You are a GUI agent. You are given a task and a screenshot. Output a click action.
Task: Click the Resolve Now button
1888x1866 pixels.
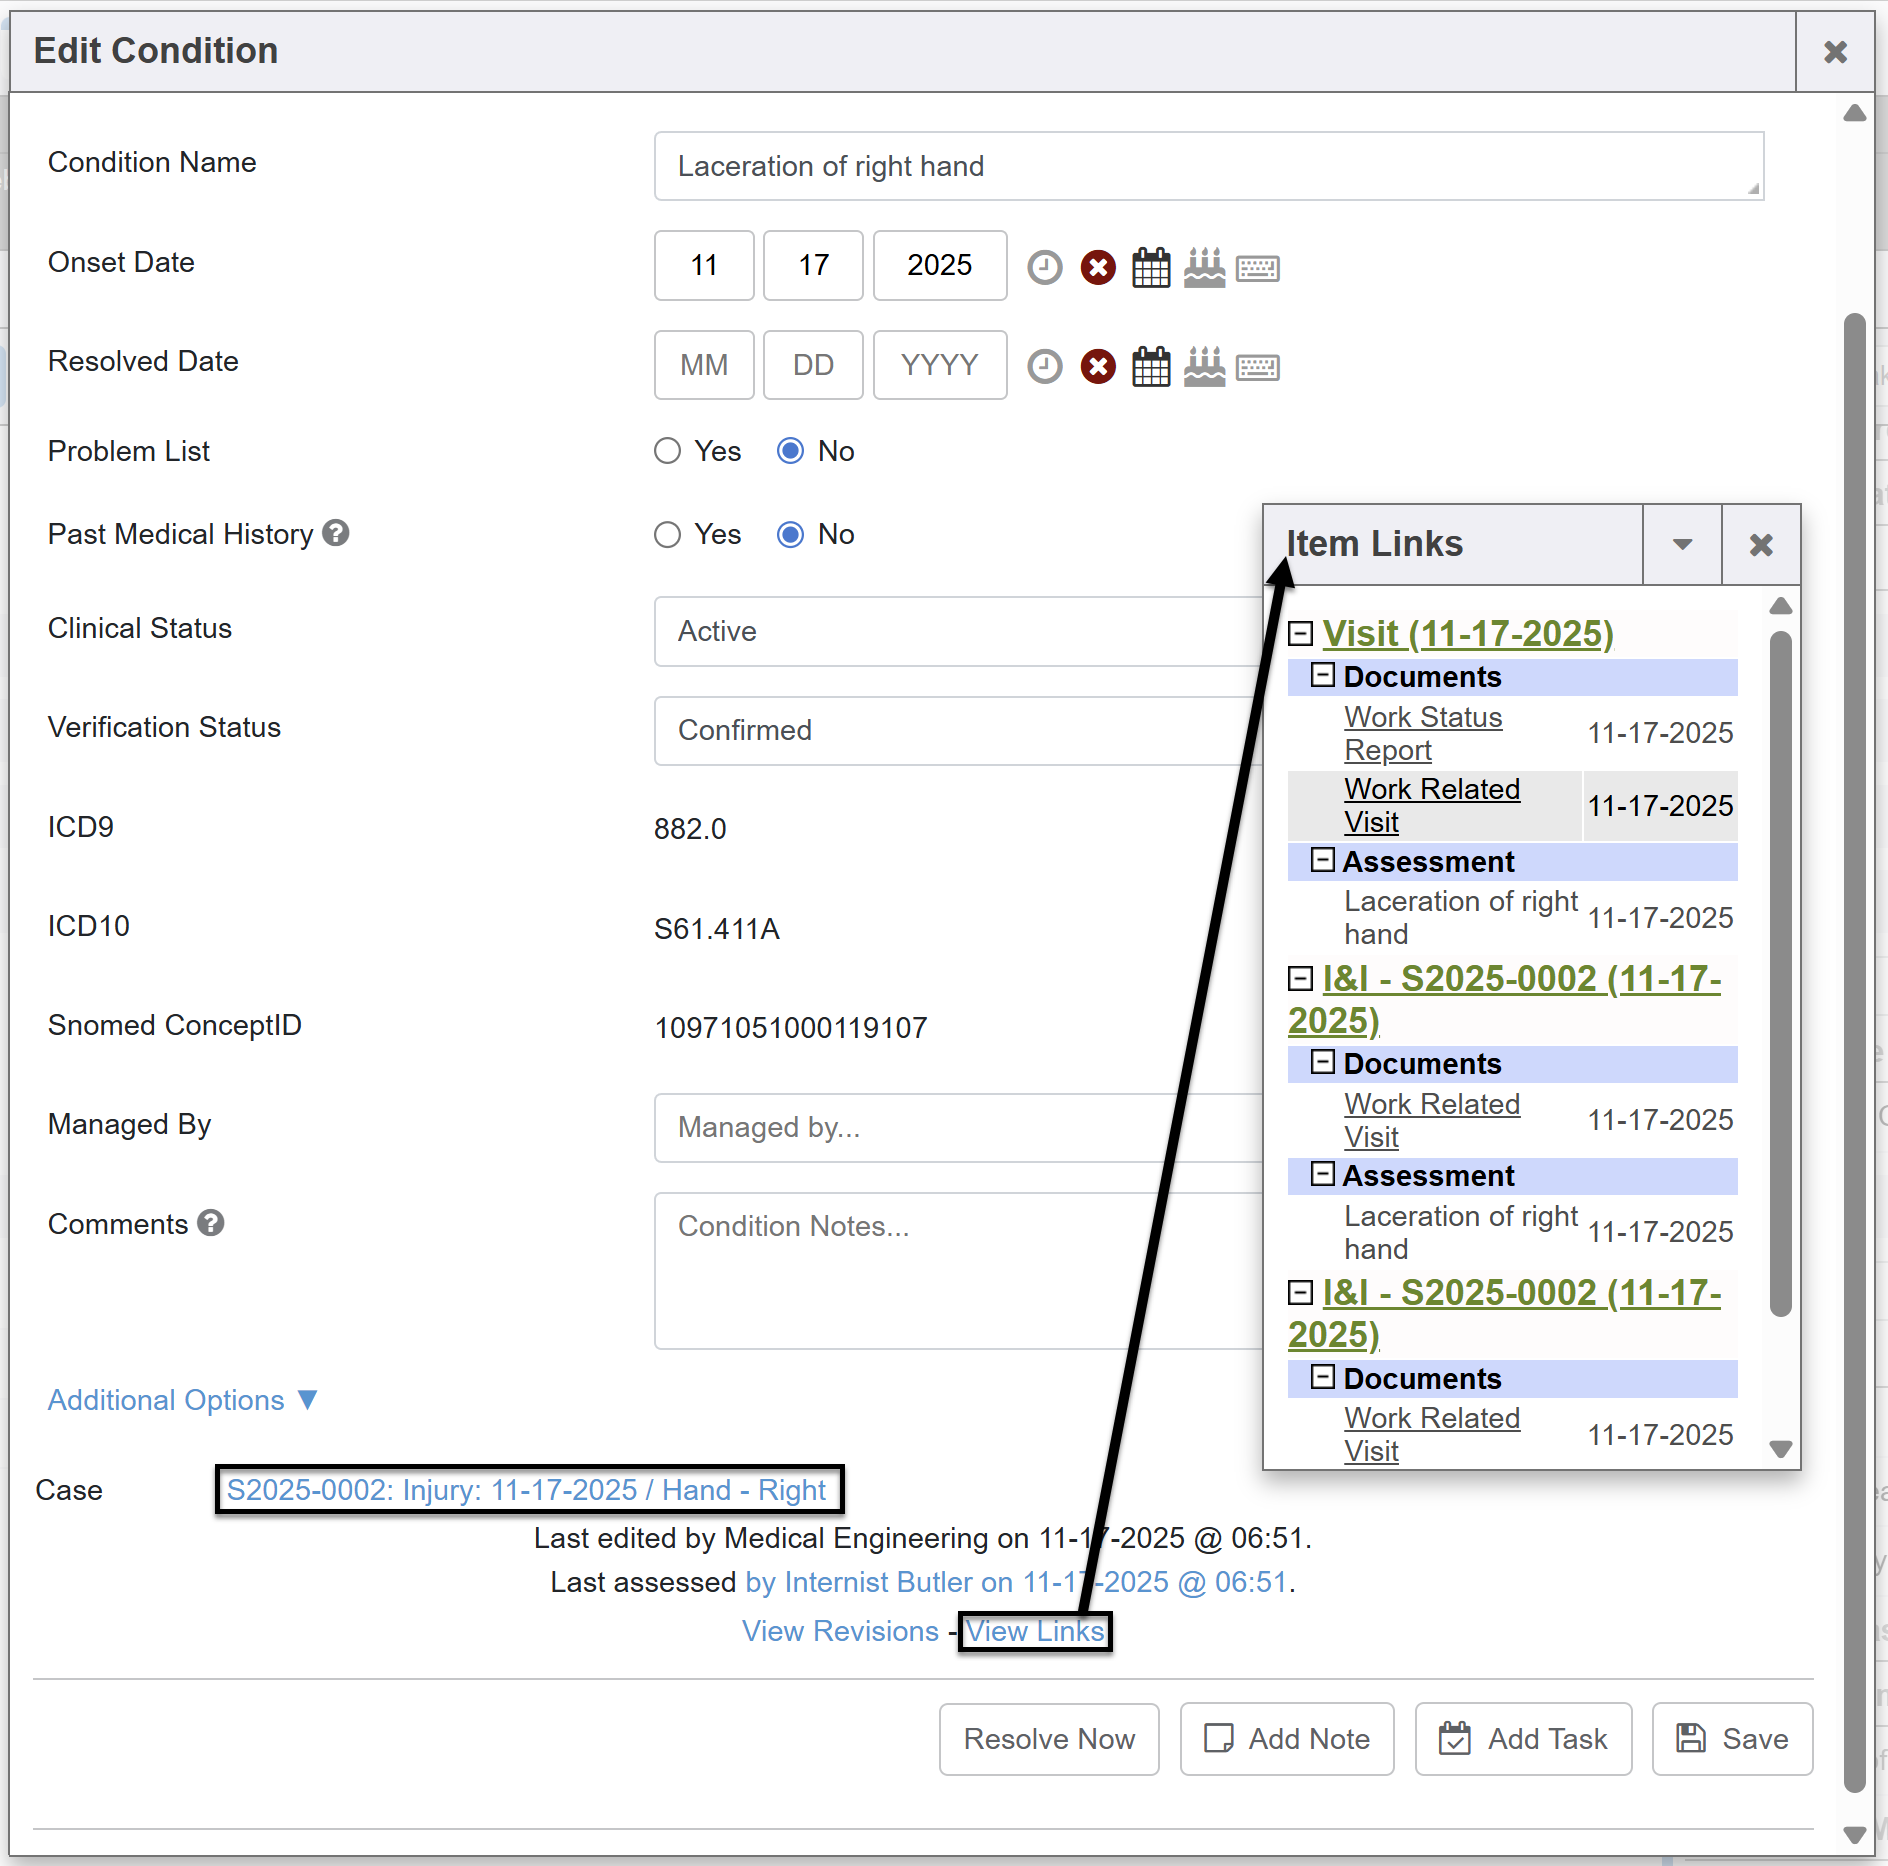(x=1049, y=1739)
